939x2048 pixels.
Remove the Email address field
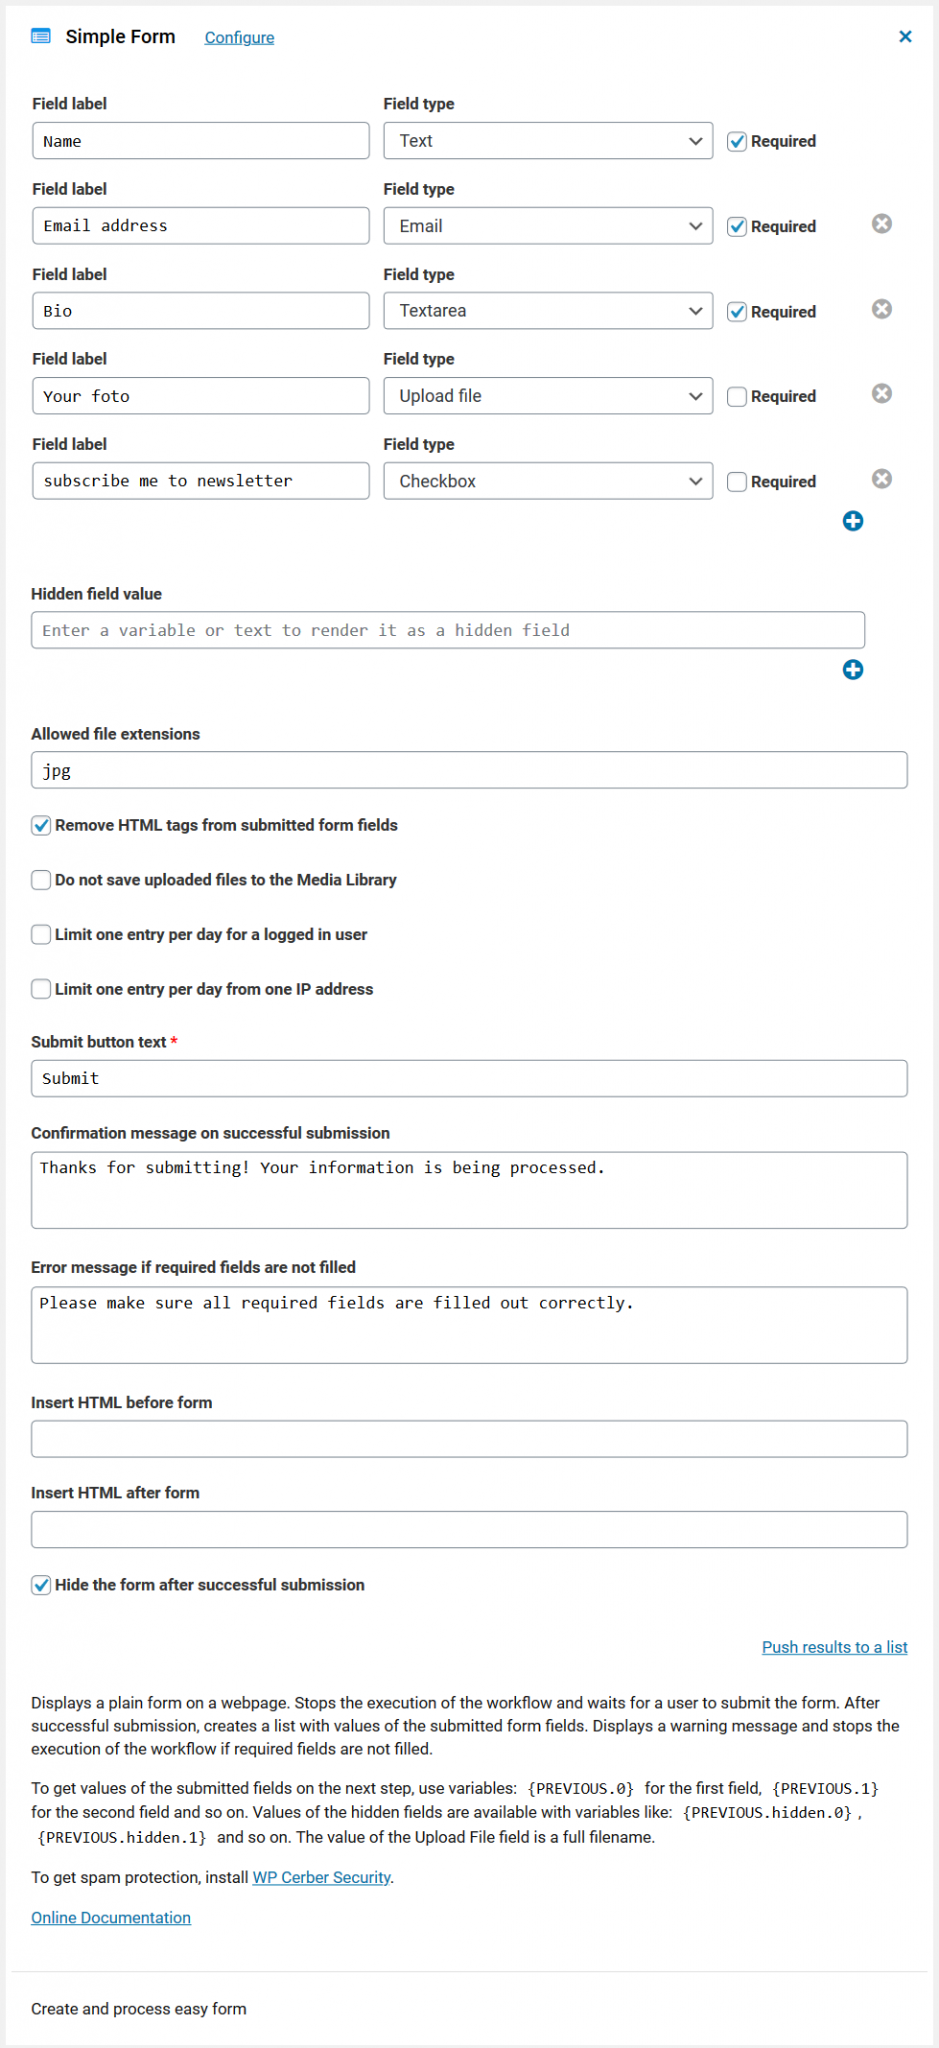(x=881, y=223)
